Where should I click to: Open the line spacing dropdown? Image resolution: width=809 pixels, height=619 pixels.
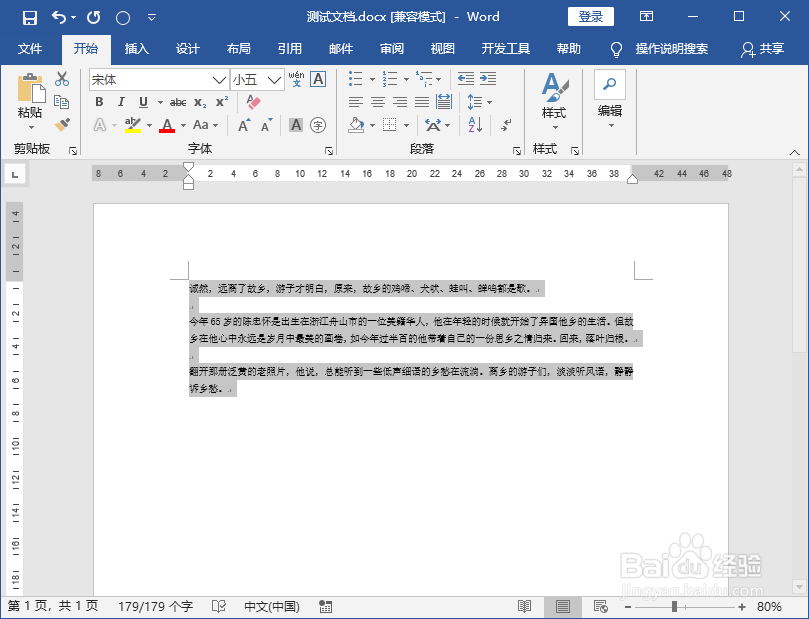point(478,101)
